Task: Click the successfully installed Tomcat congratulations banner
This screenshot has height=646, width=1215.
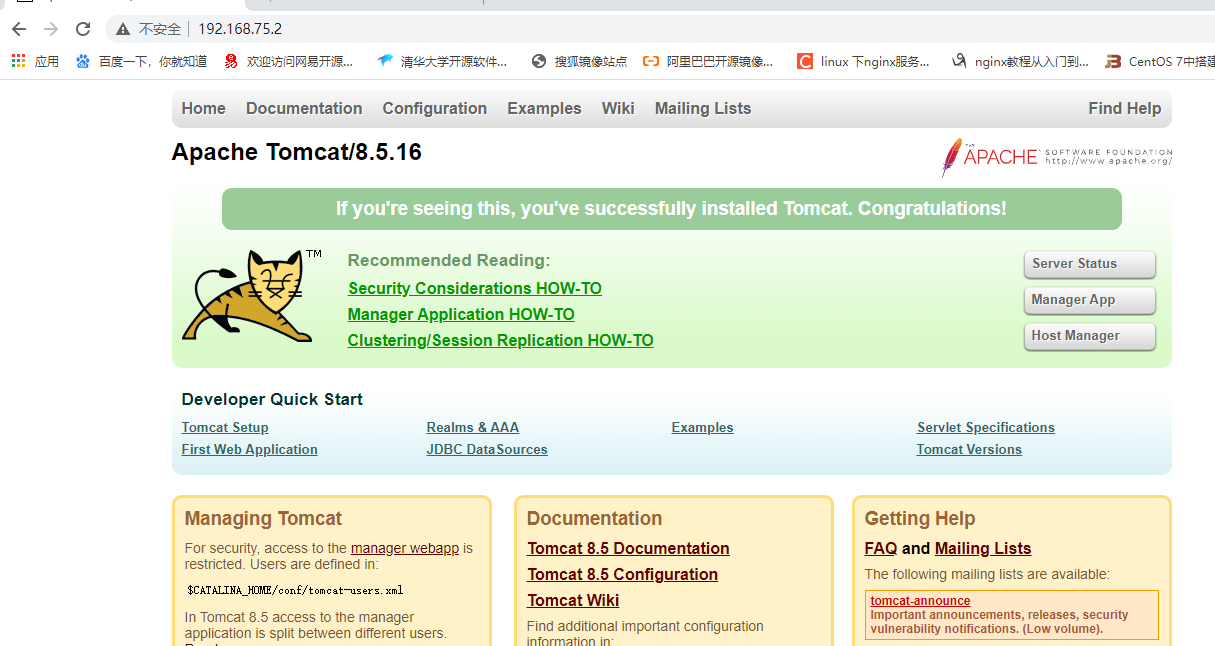Action: coord(671,209)
